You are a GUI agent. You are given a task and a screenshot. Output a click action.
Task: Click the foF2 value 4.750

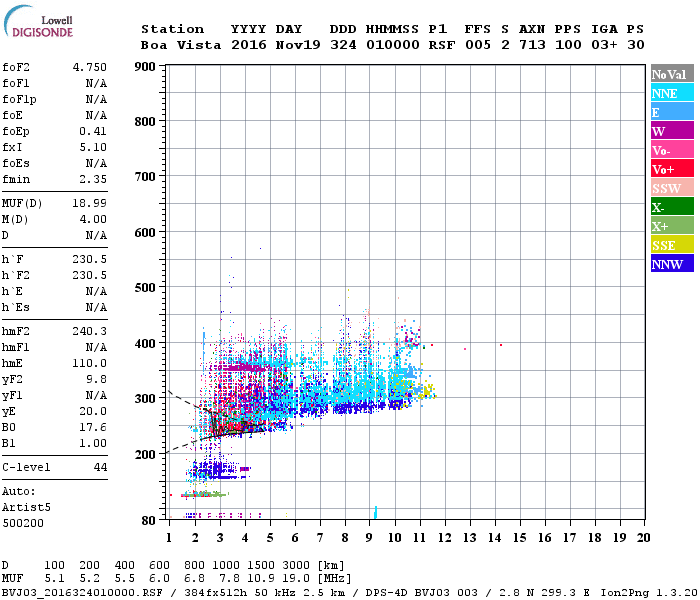click(90, 67)
